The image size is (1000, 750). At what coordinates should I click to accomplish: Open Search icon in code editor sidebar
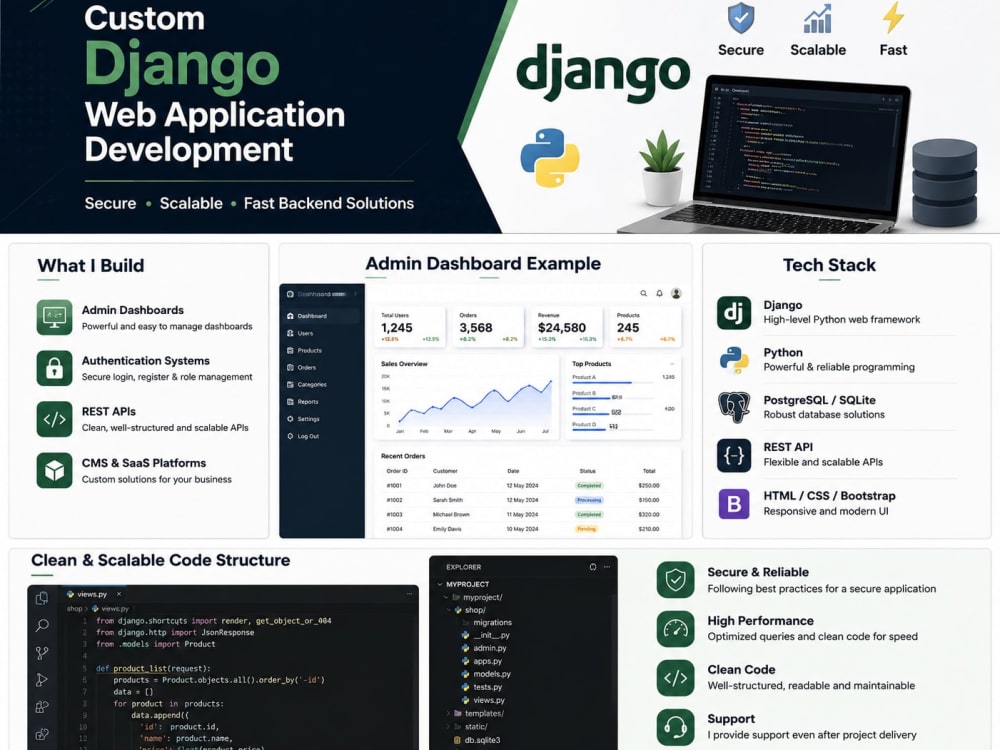[x=42, y=626]
